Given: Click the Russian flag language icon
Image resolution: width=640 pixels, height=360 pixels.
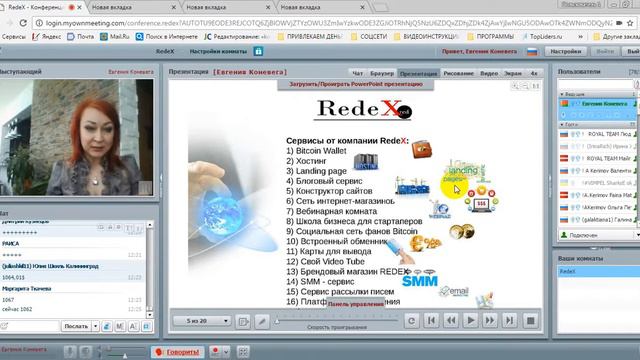Looking at the screenshot, I should pyautogui.click(x=532, y=52).
